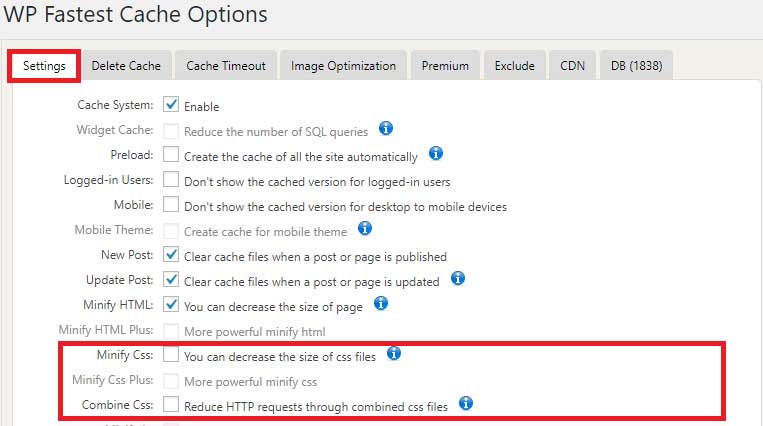
Task: Click info icon for Minify HTML
Action: [x=380, y=303]
